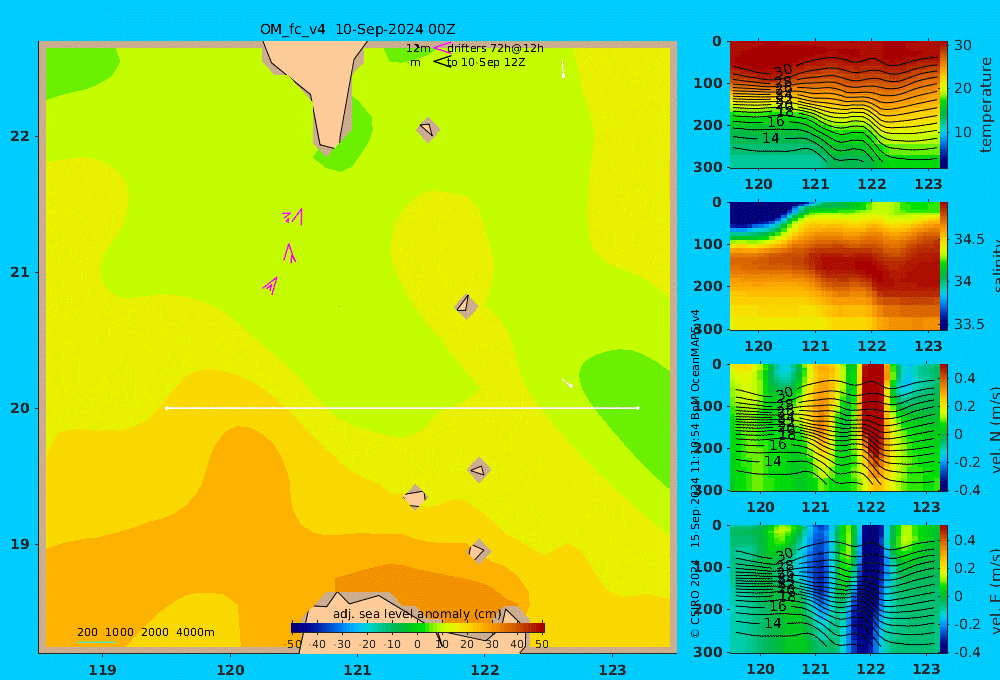Image resolution: width=1000 pixels, height=680 pixels.
Task: Click the middle of the white 20N transect line
Action: tap(402, 408)
